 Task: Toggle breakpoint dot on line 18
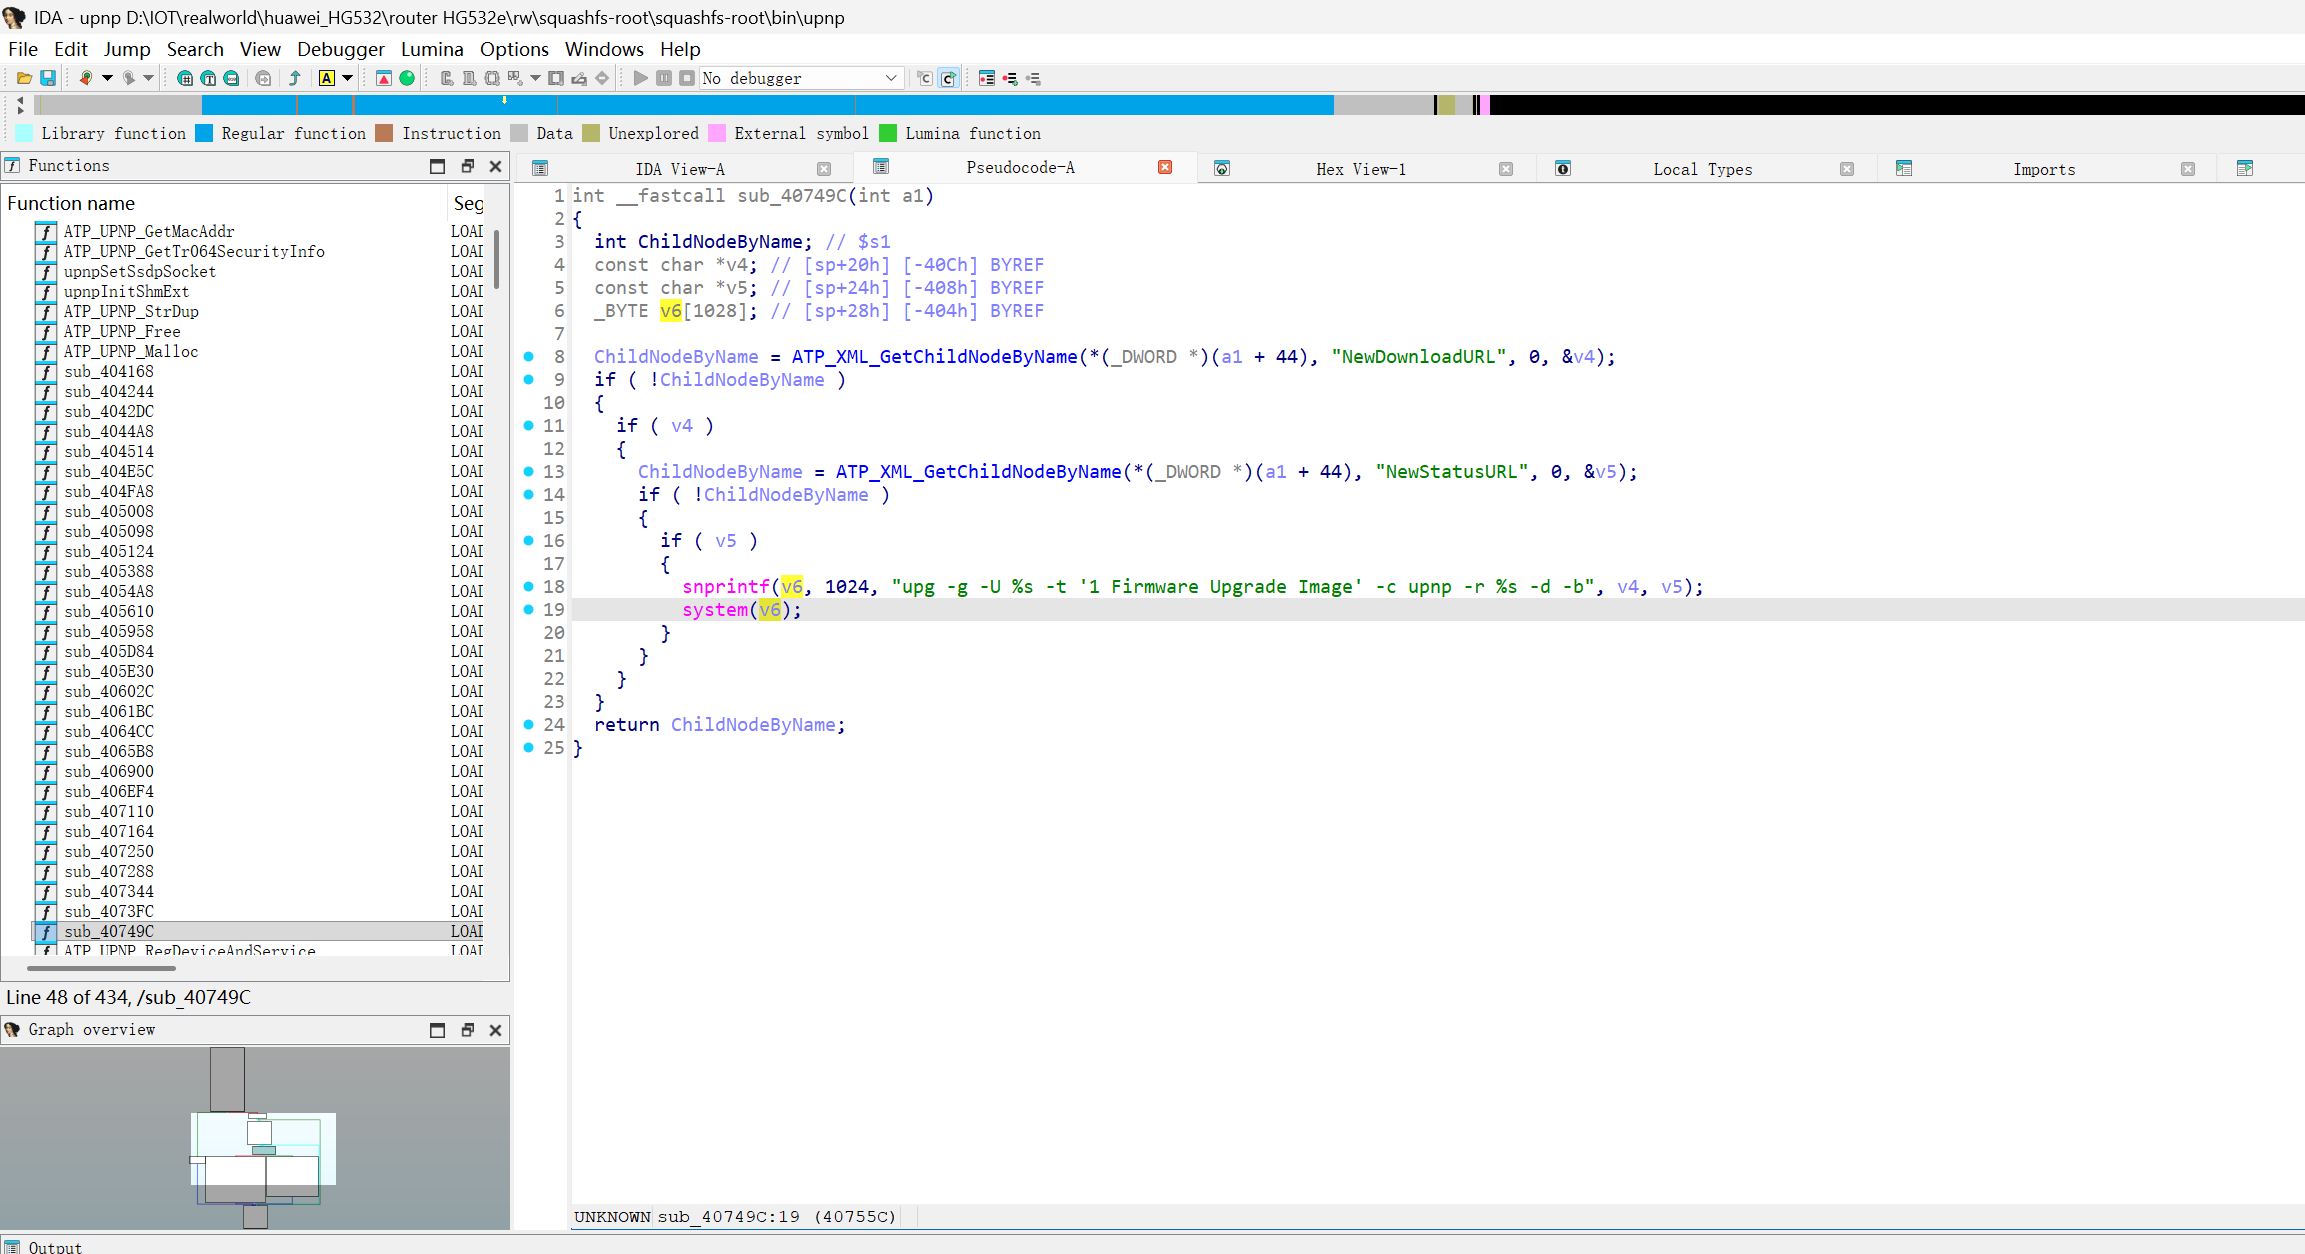coord(529,586)
